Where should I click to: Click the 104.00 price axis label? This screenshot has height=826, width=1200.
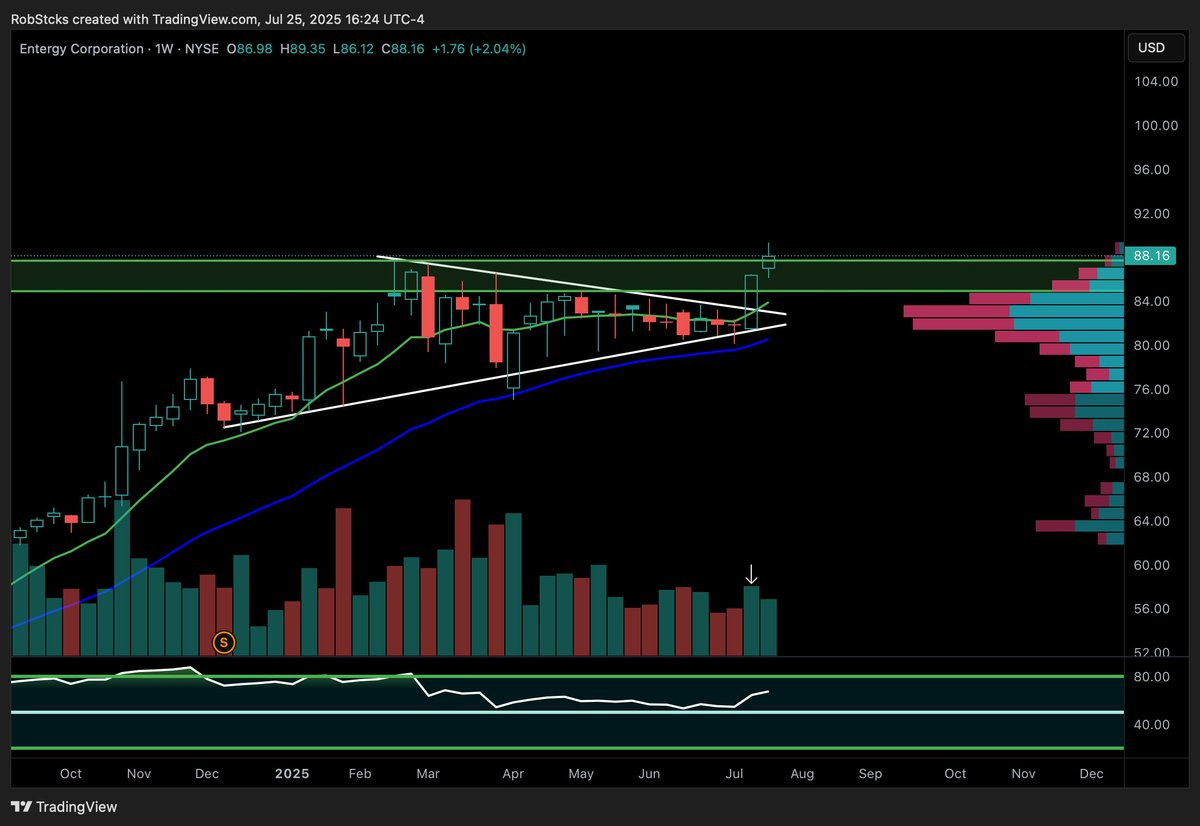1156,82
